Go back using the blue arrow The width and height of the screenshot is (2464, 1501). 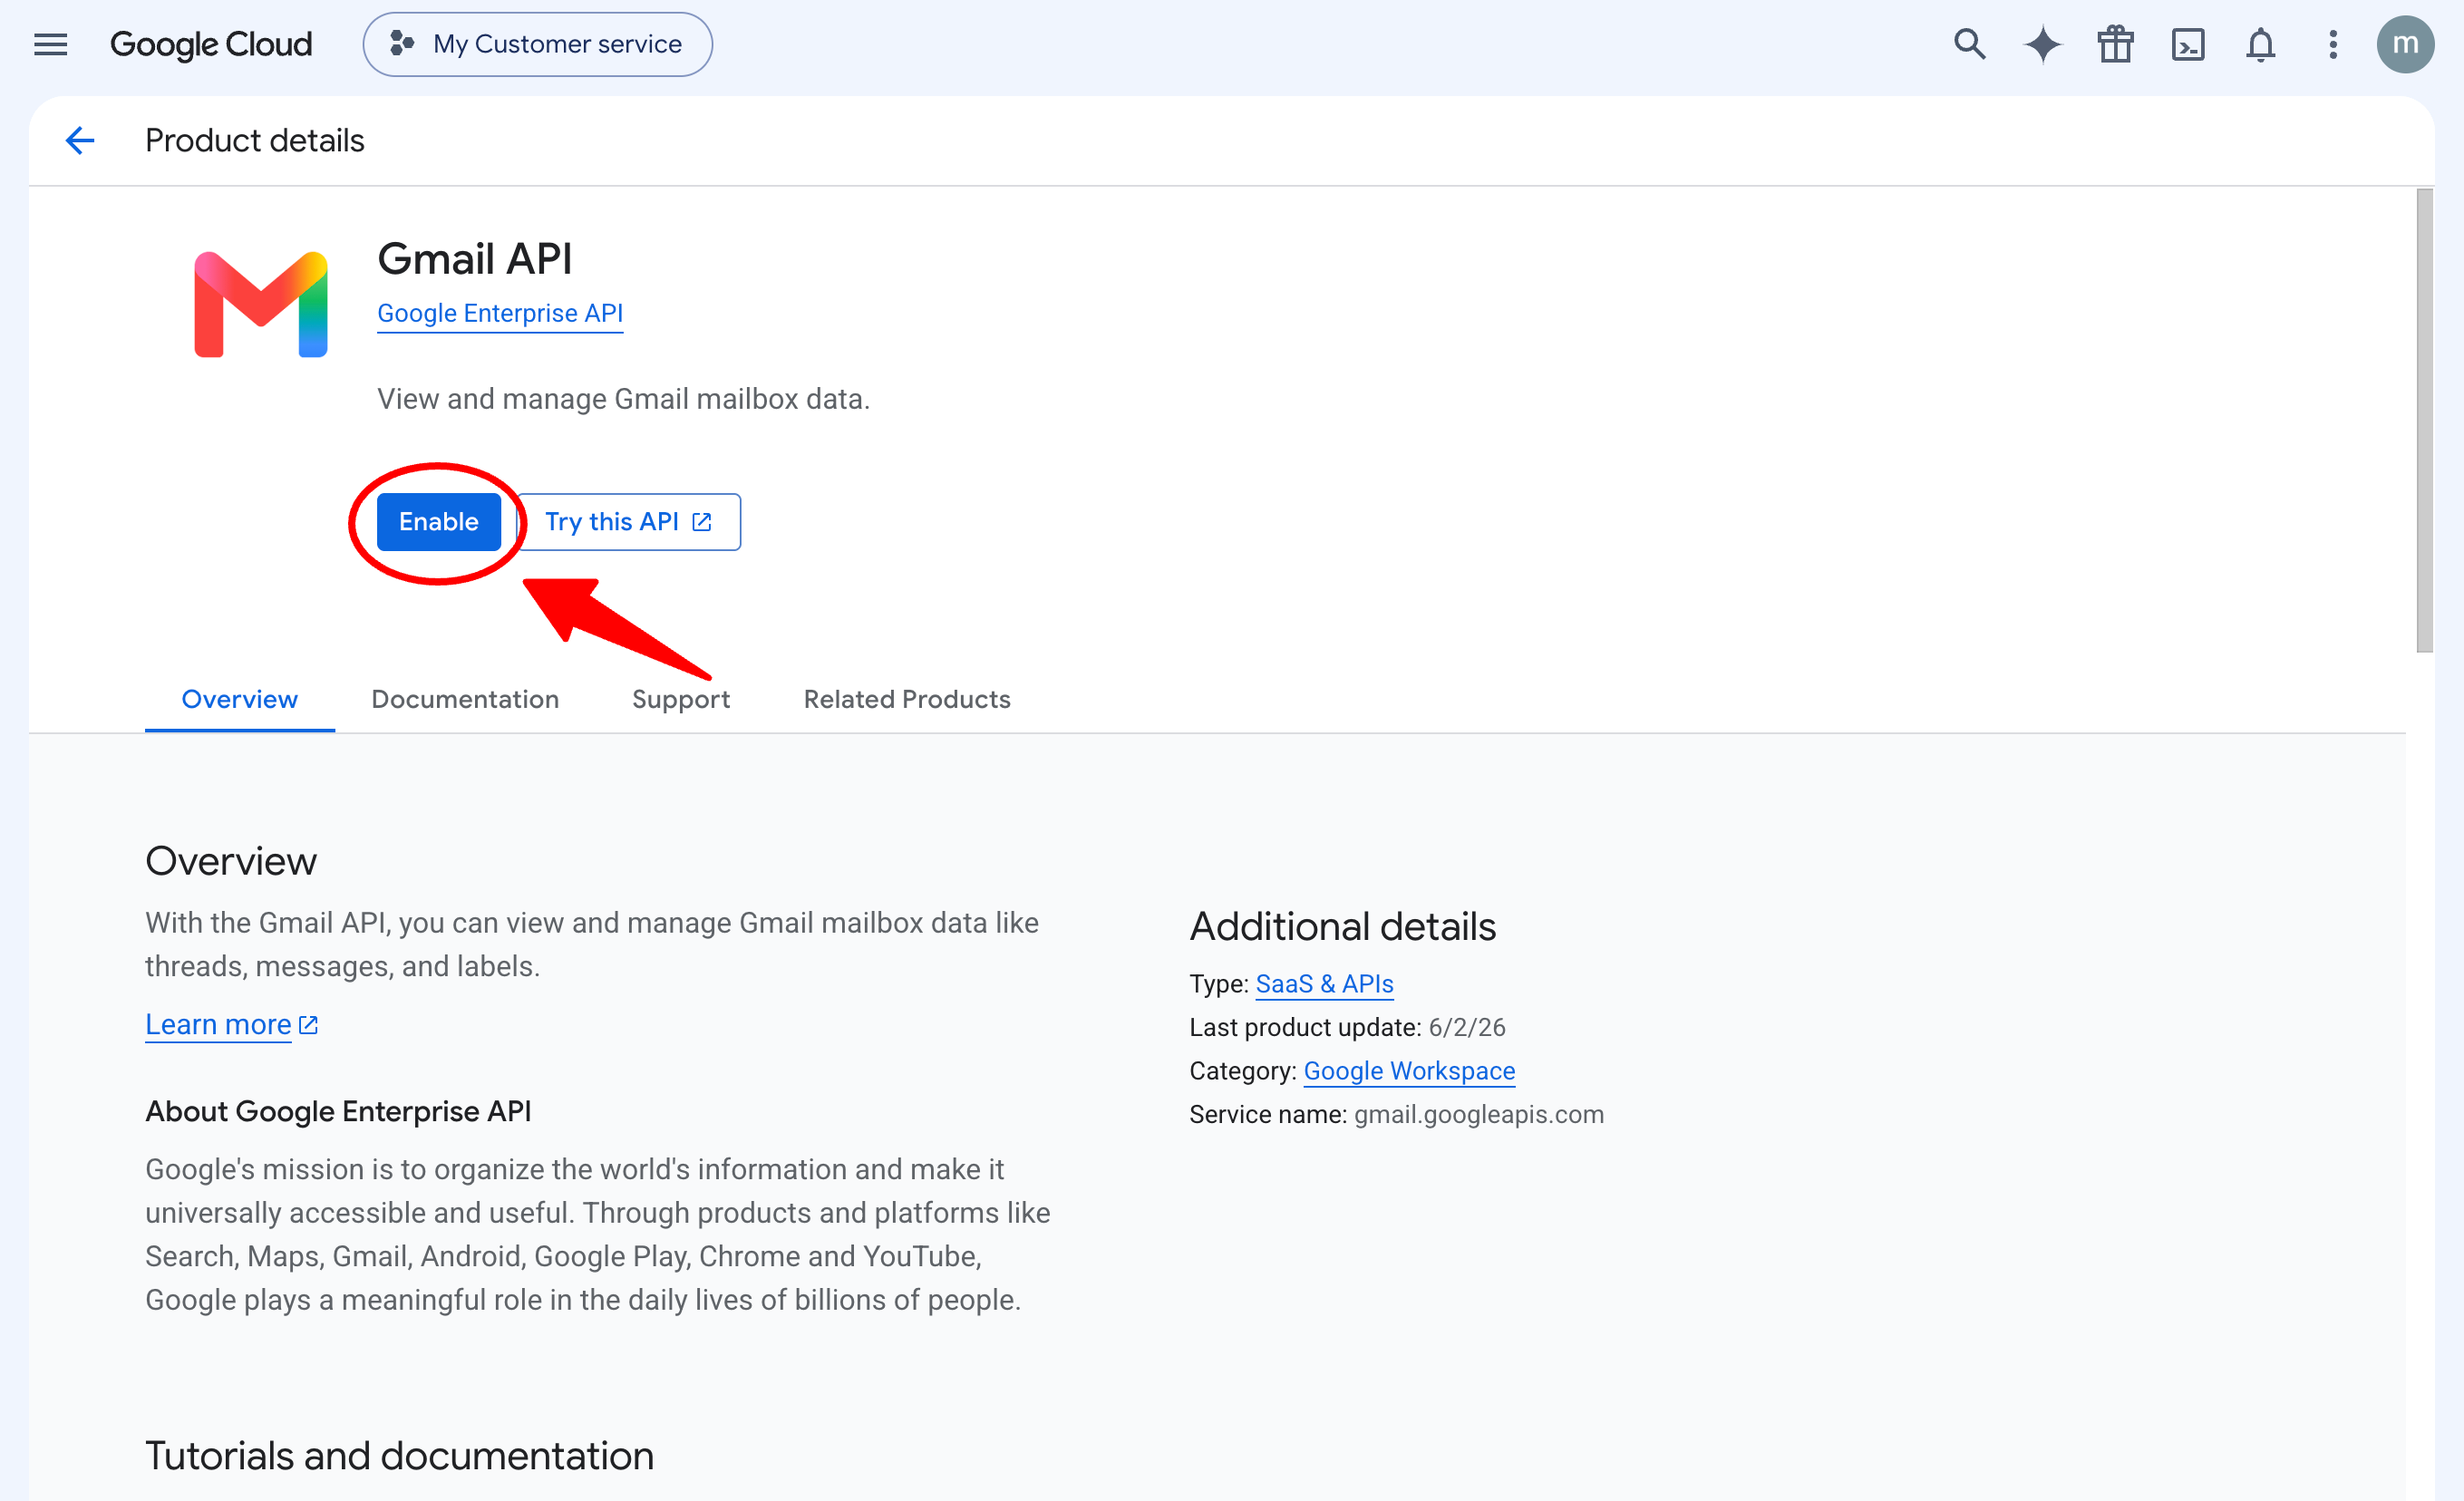pyautogui.click(x=80, y=140)
